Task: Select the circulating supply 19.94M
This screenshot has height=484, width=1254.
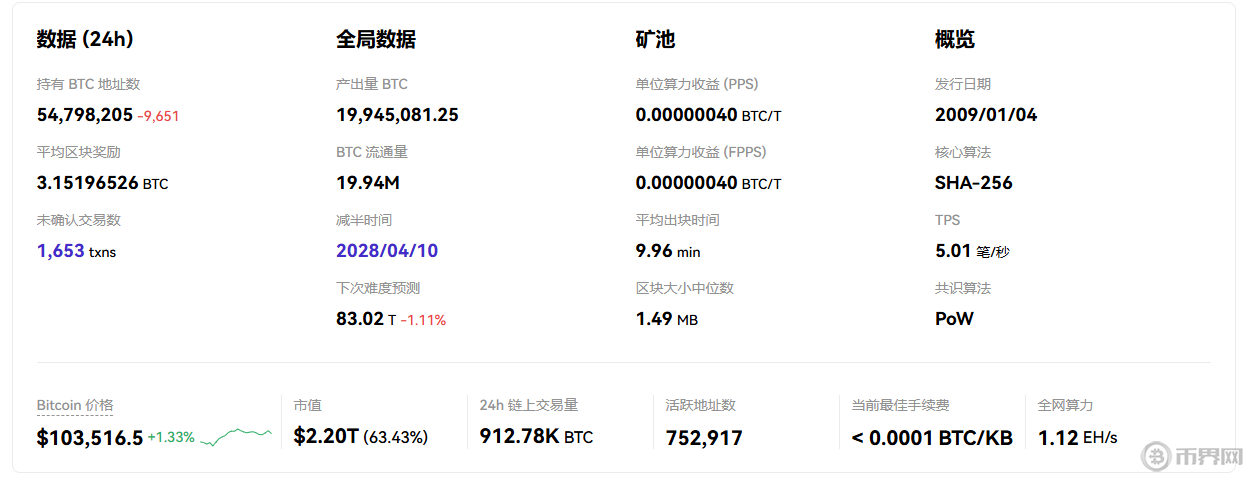Action: tap(368, 183)
